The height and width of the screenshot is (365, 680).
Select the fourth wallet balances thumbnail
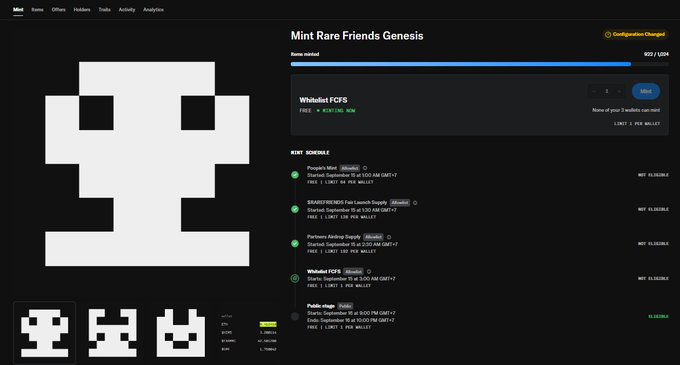tap(249, 332)
